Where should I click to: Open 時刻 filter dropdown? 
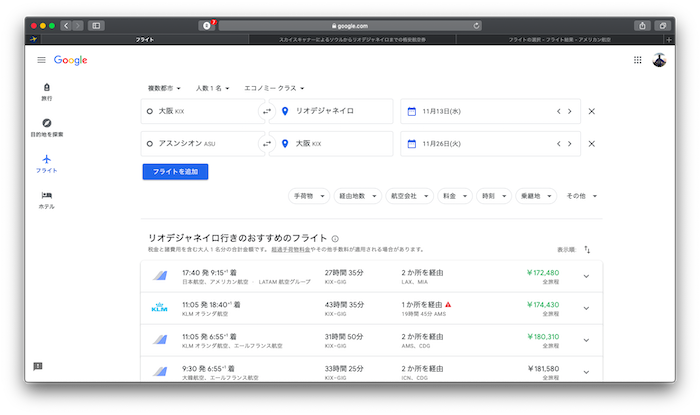494,196
